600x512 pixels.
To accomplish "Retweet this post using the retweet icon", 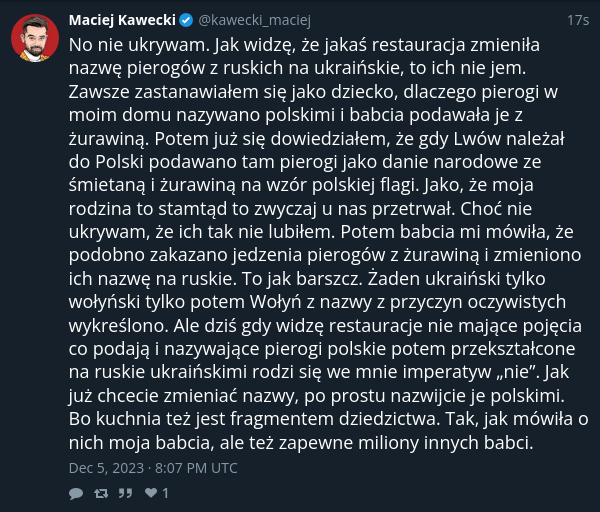I will [101, 493].
